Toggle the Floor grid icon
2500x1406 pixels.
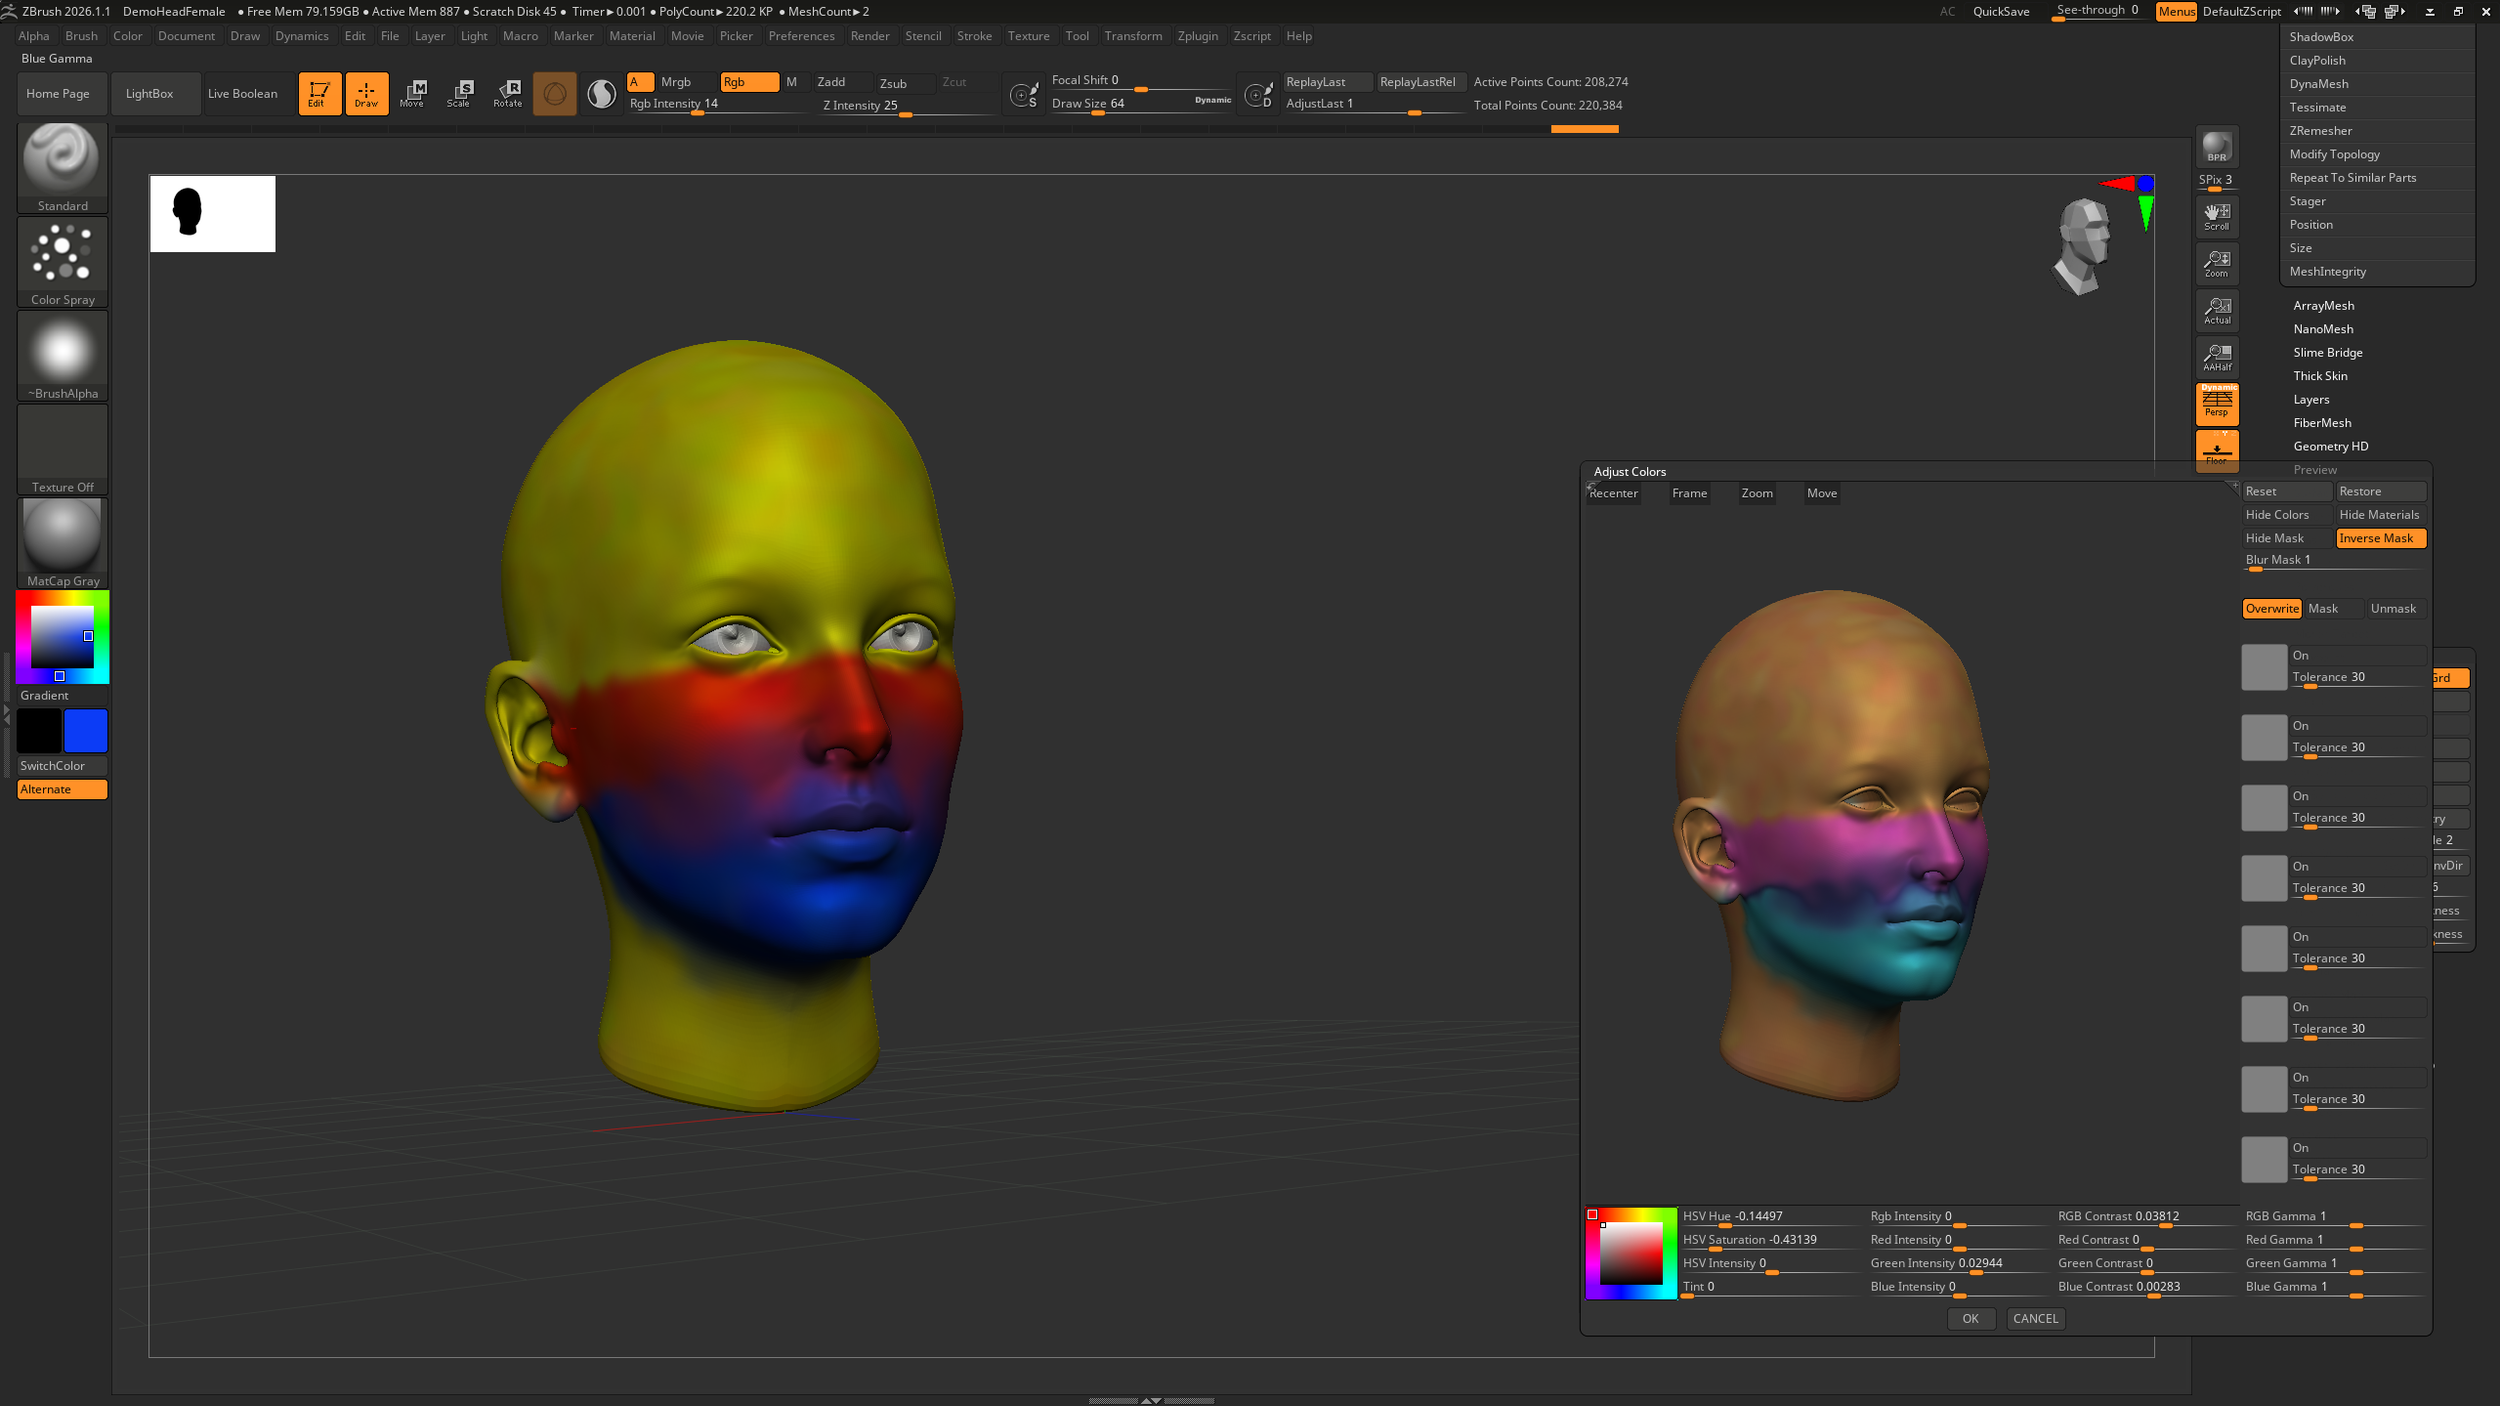pos(2216,450)
